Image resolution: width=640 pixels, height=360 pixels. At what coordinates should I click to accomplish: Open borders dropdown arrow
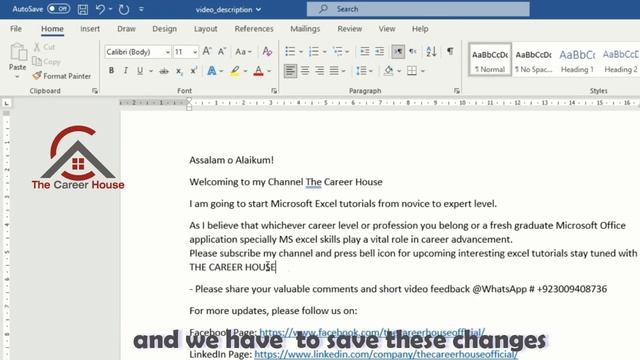point(423,71)
